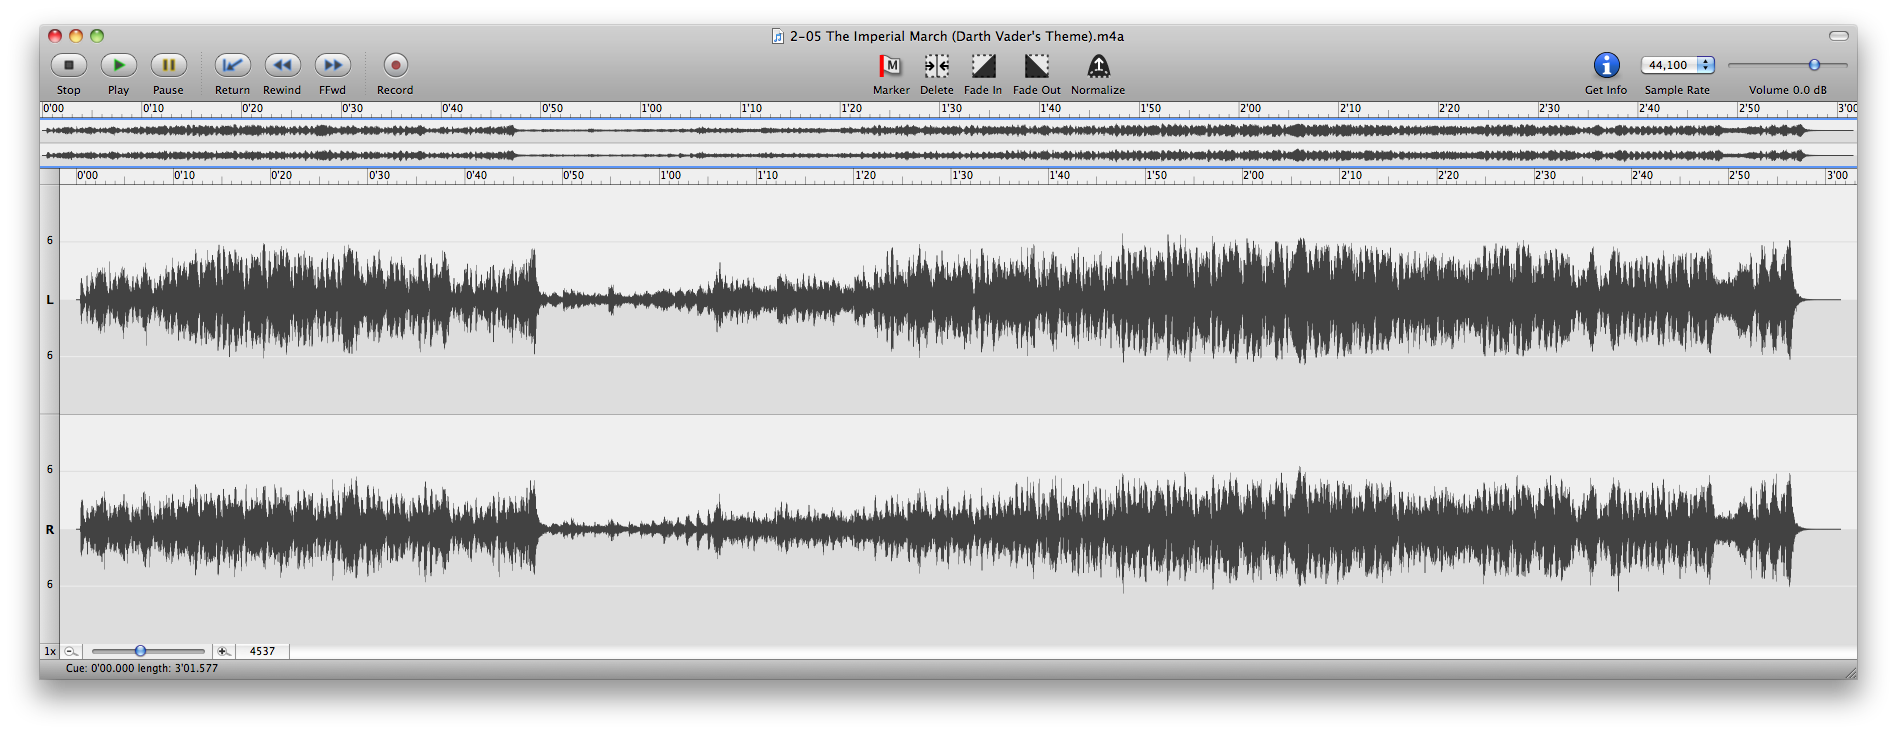Screen dimensions: 1897x734
Task: Stop audio playback
Action: click(69, 65)
